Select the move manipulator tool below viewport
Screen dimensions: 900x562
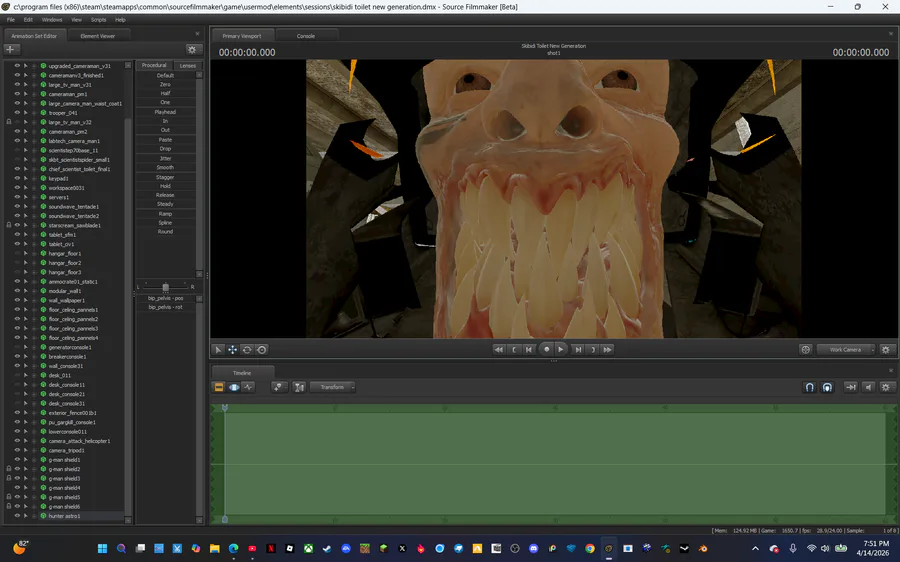tap(232, 350)
